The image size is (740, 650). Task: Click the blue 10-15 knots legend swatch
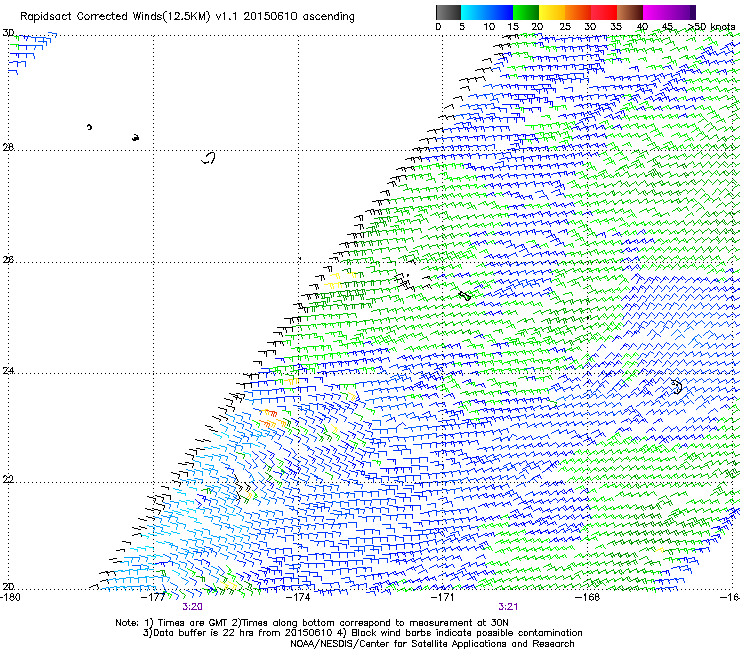coord(500,12)
